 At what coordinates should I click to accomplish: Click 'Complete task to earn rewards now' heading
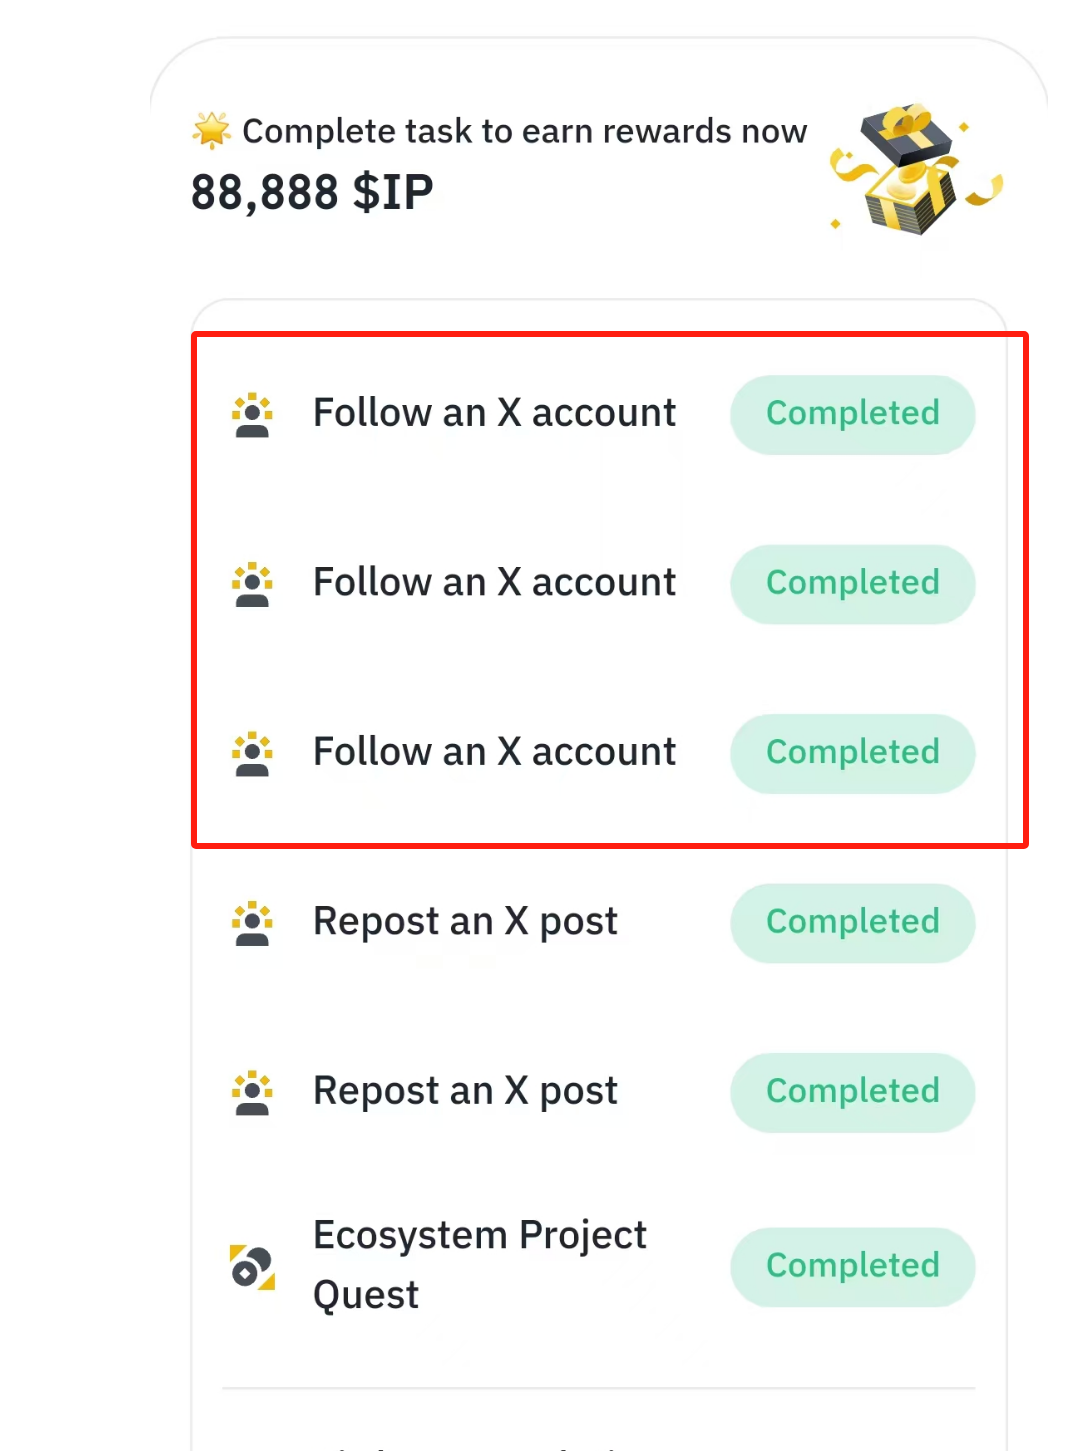click(x=524, y=131)
